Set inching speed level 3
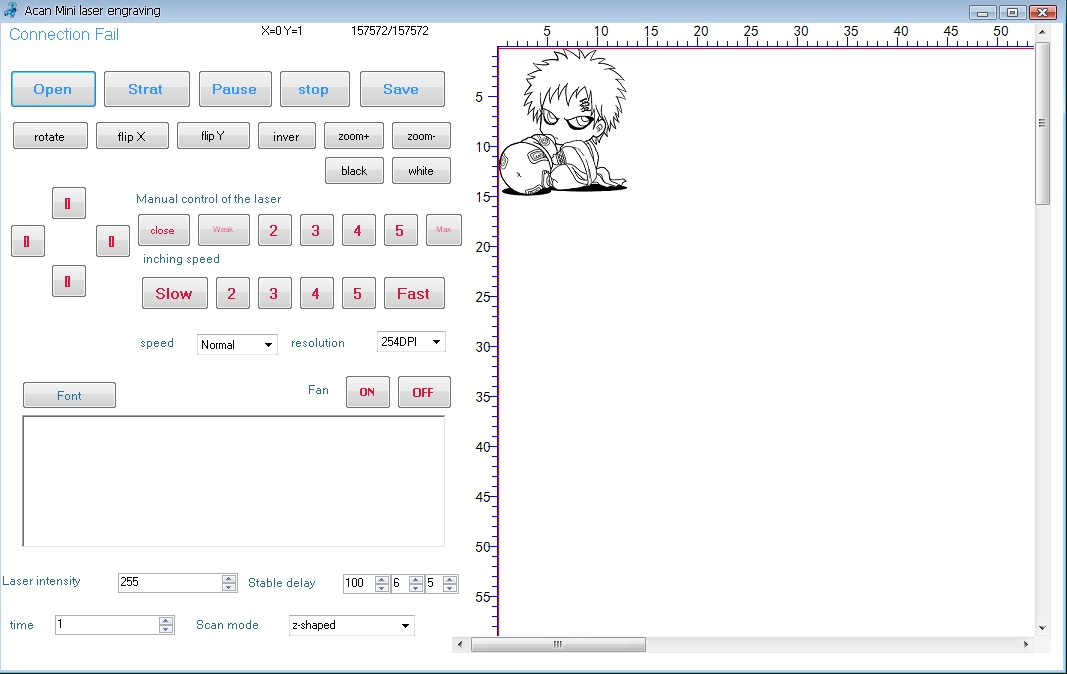 [x=275, y=293]
